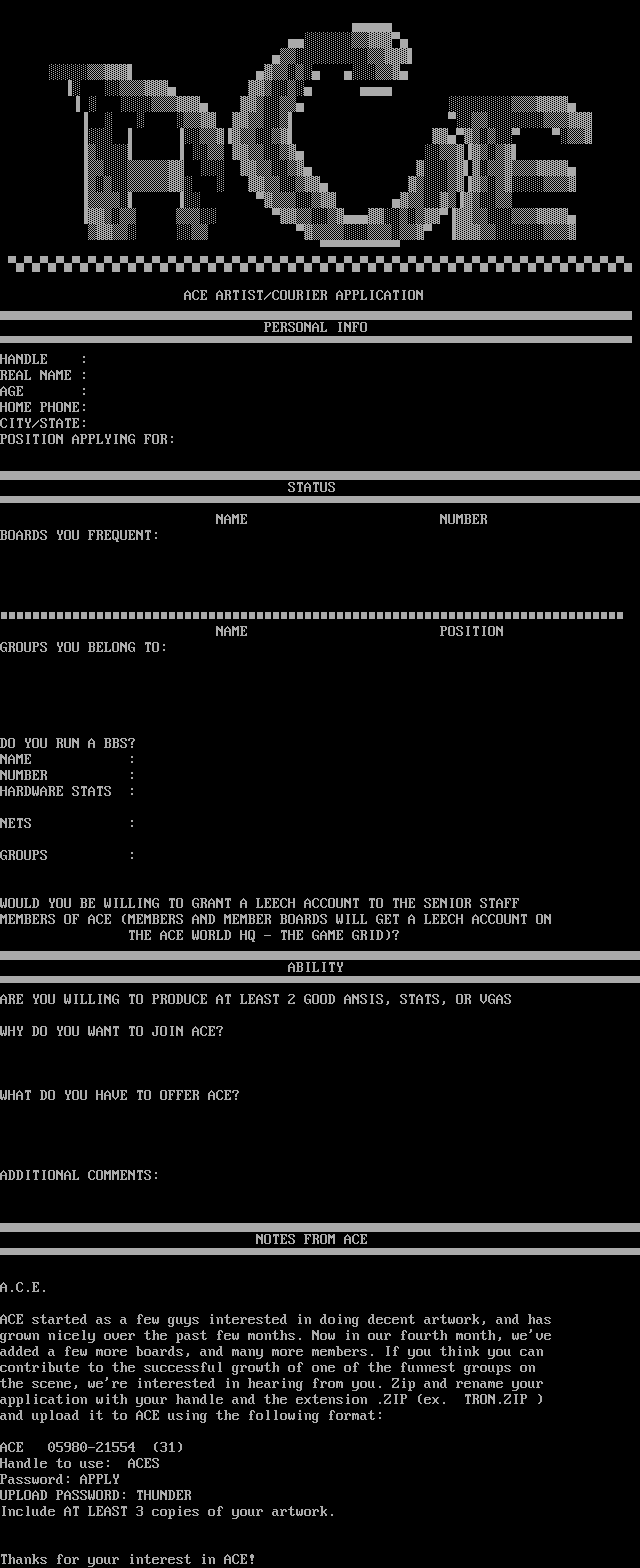
Task: Jump to the STATUS section header
Action: [311, 487]
